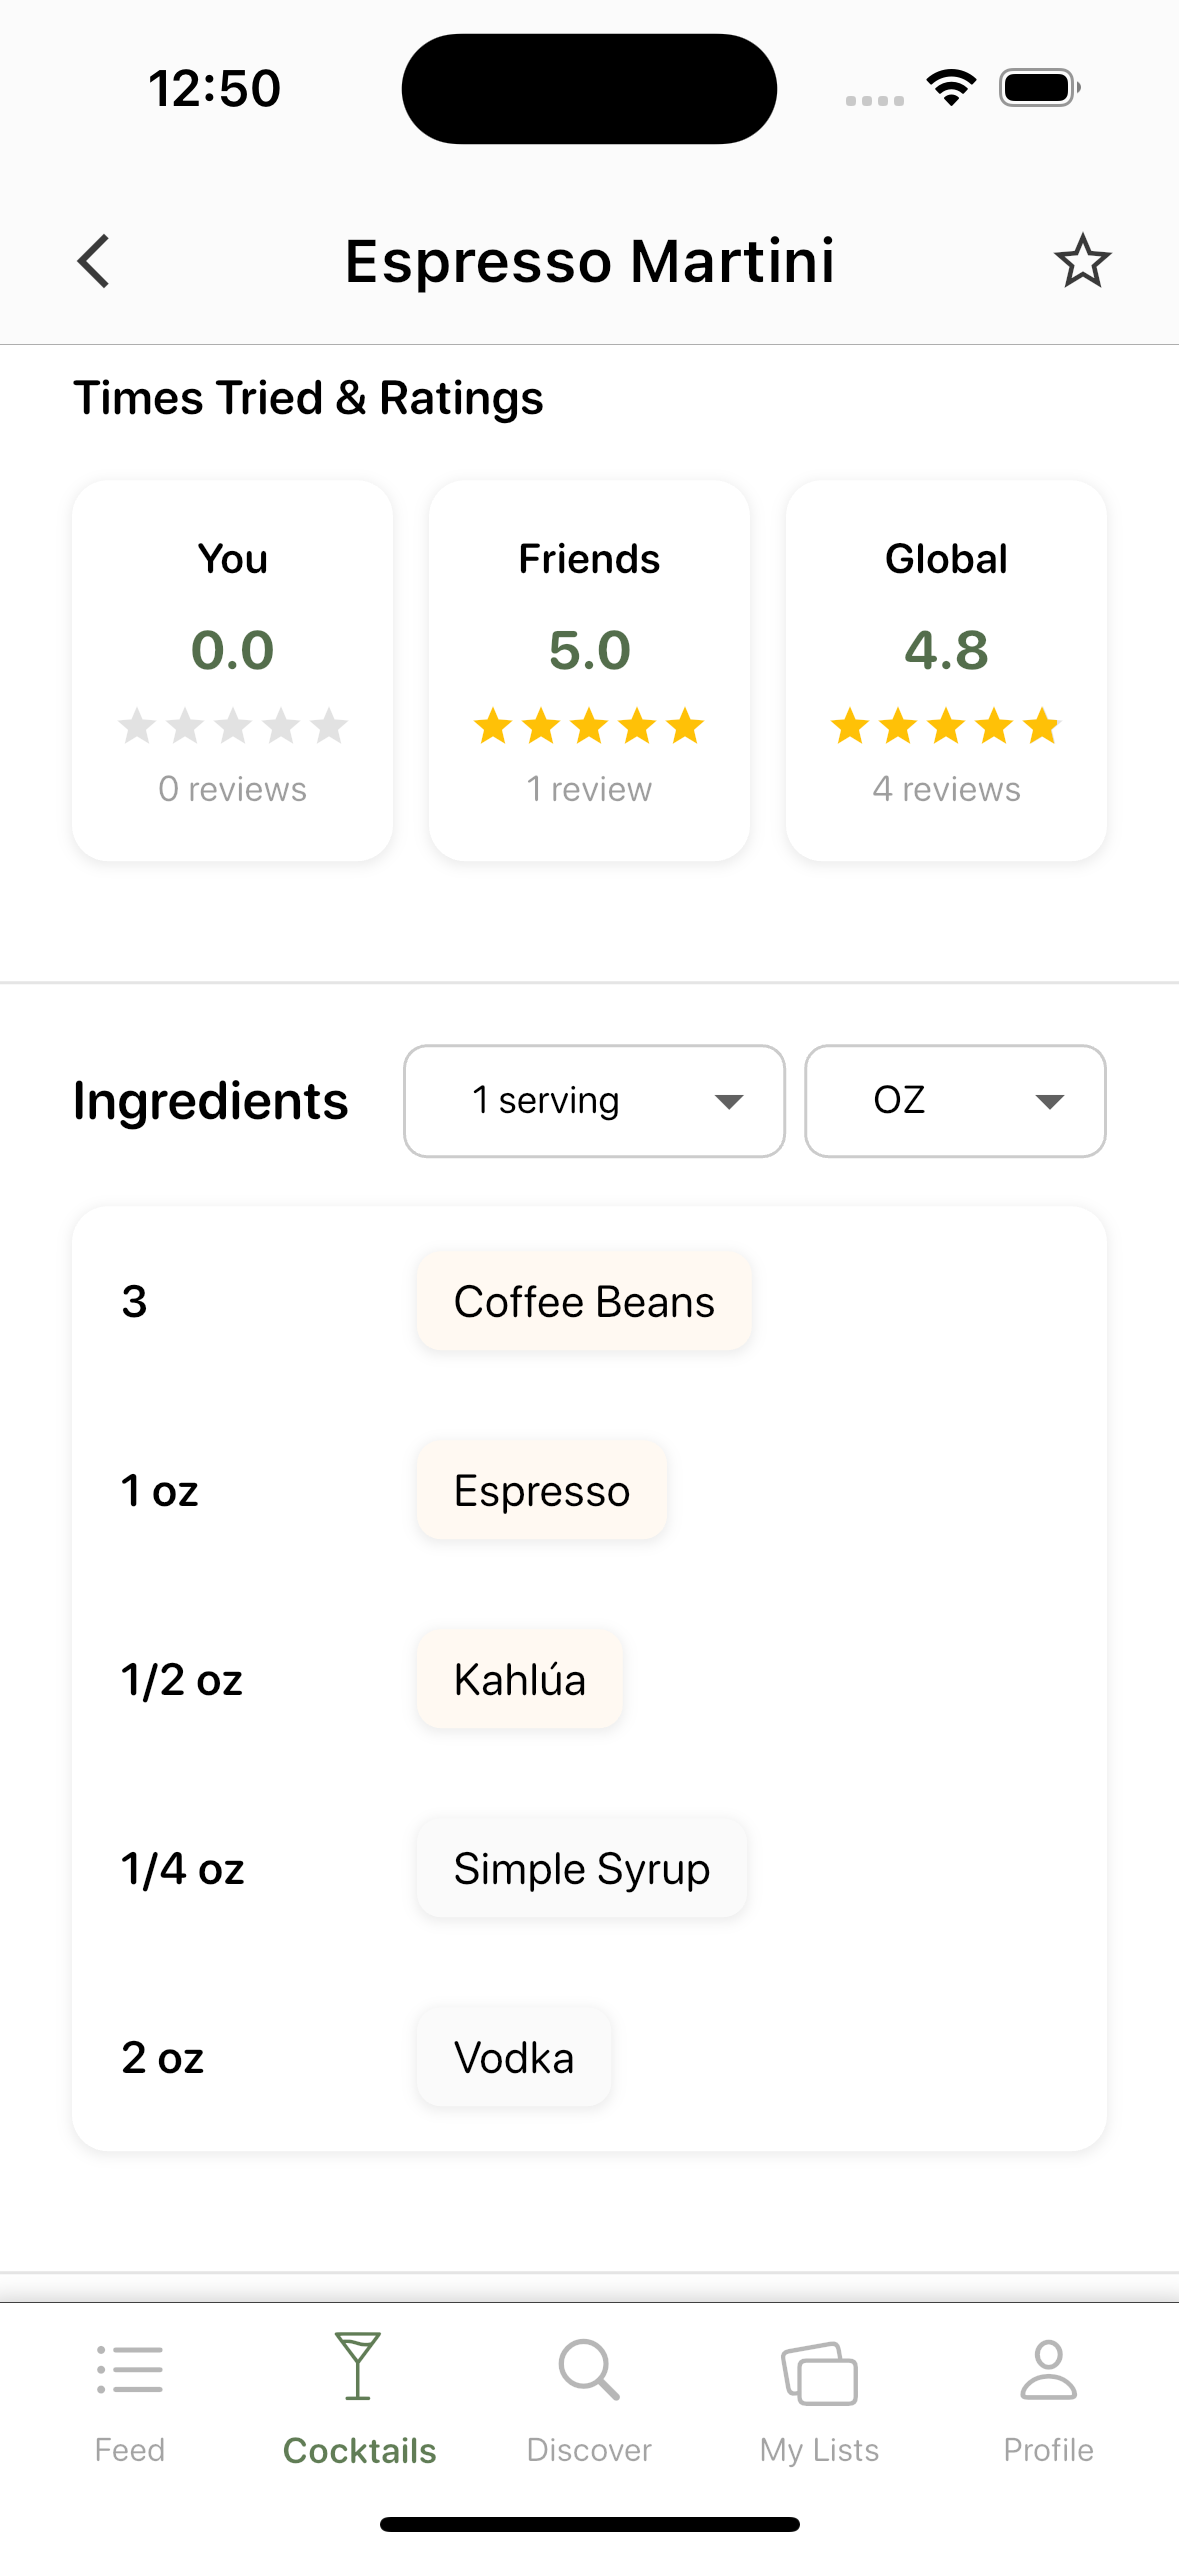1179x2556 pixels.
Task: Select the Espresso ingredient chip
Action: pos(542,1491)
